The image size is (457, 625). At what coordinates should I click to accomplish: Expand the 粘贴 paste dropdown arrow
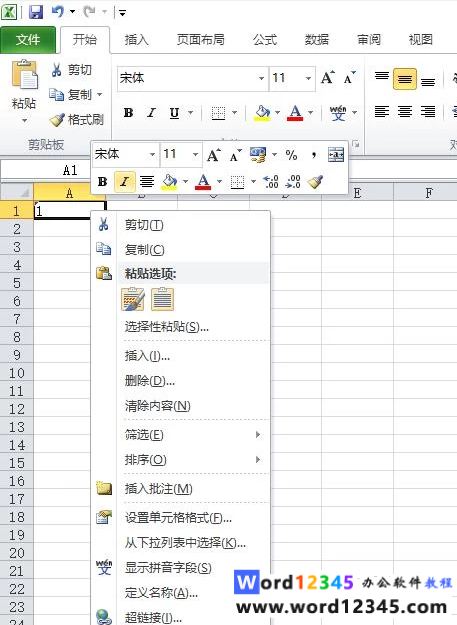click(24, 120)
